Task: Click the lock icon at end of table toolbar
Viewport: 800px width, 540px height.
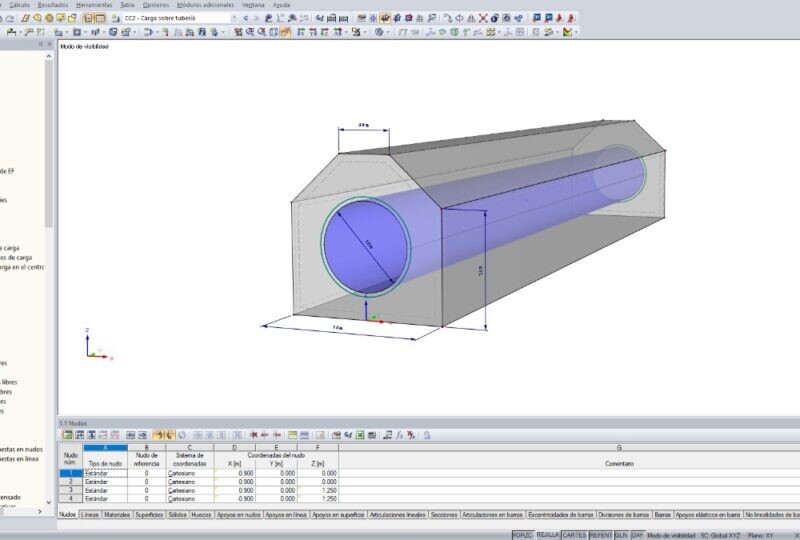Action: pos(427,435)
